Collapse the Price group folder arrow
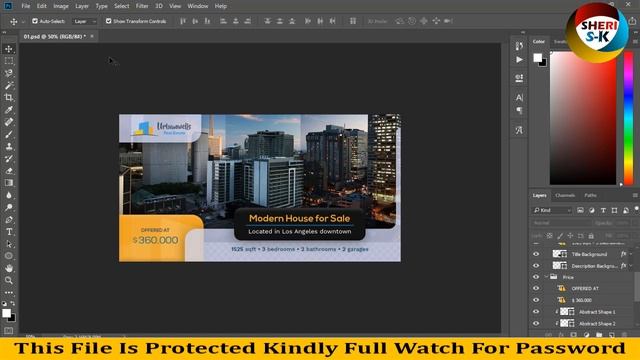Image resolution: width=640 pixels, height=360 pixels. point(547,277)
